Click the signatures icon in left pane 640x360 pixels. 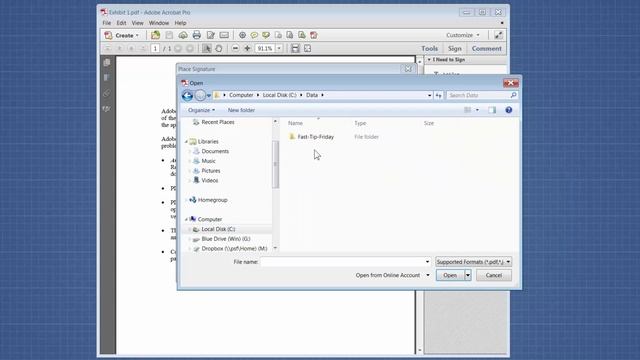[107, 109]
